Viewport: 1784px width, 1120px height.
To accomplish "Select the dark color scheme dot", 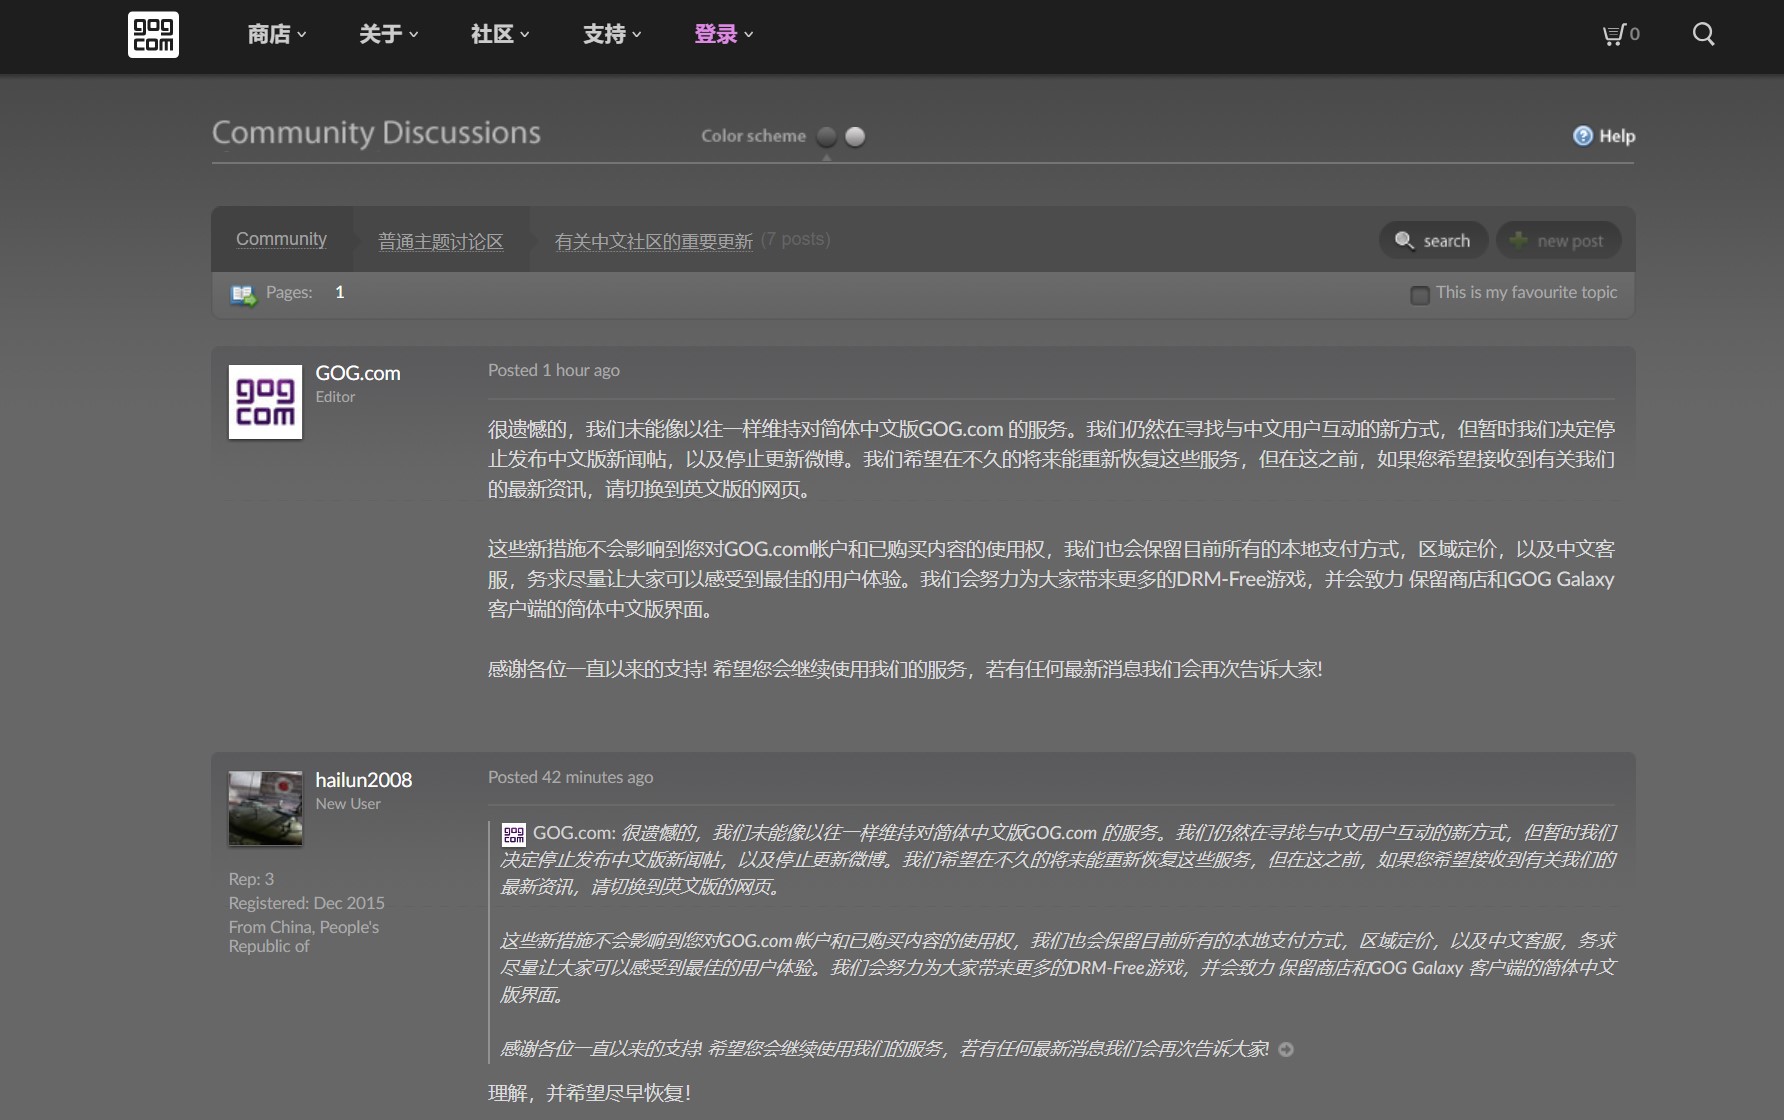I will point(827,136).
